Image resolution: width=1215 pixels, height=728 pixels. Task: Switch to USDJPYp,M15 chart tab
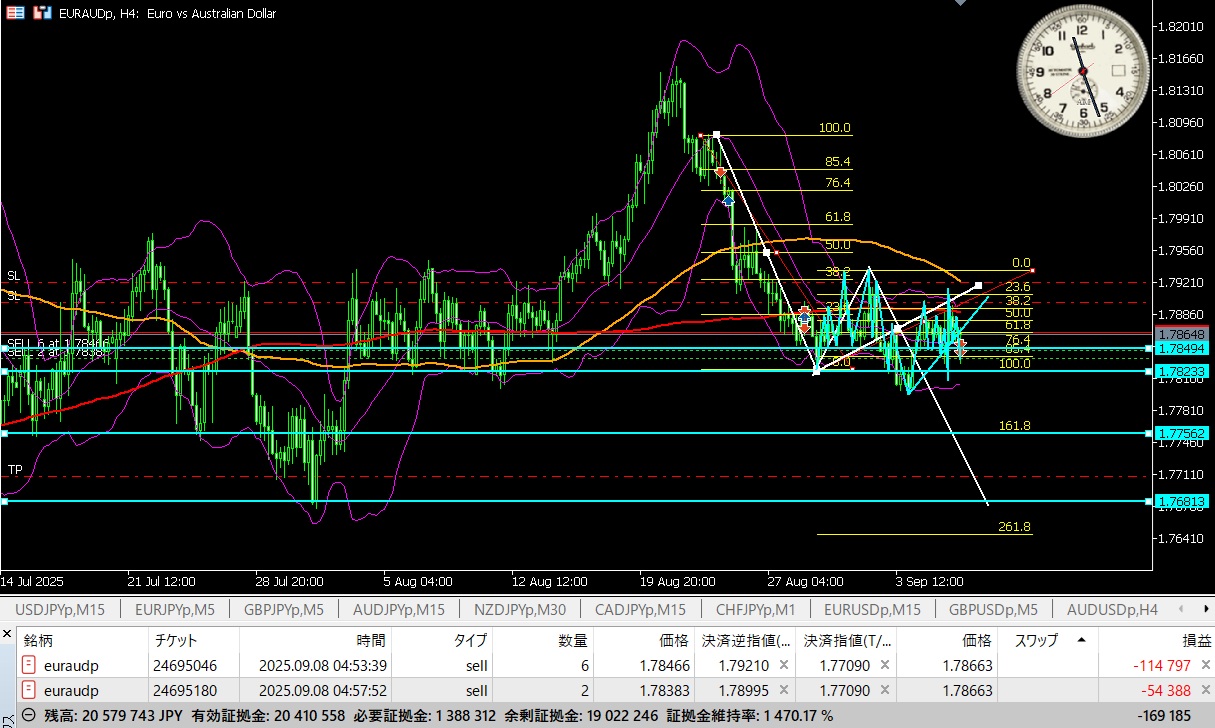pos(60,609)
